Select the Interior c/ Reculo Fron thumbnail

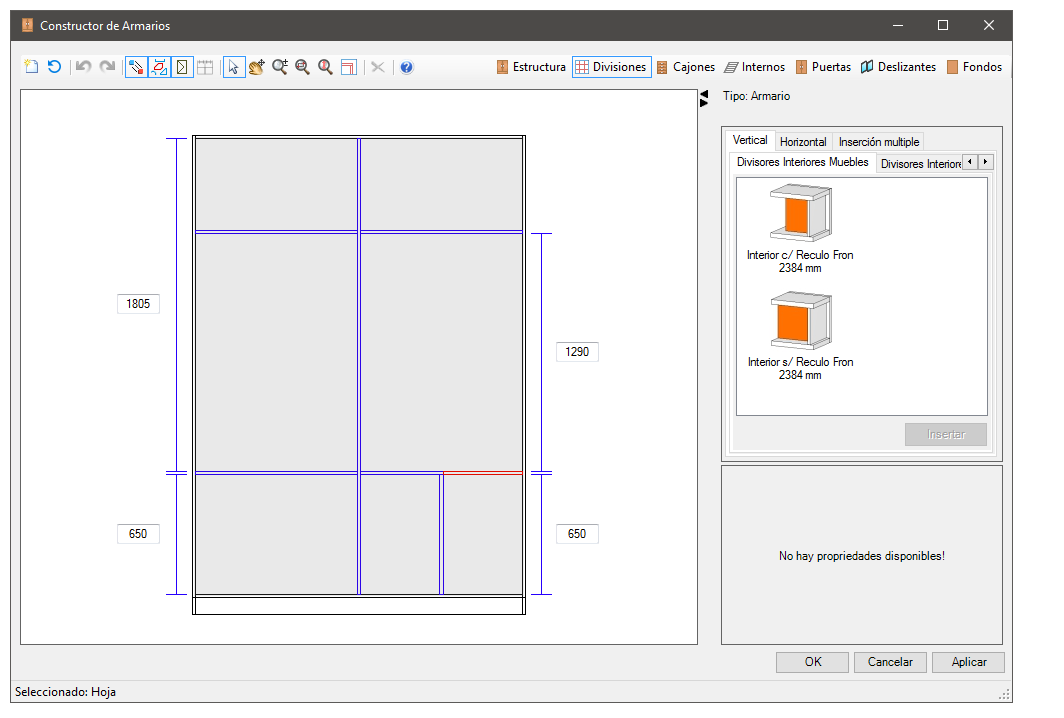pyautogui.click(x=800, y=229)
